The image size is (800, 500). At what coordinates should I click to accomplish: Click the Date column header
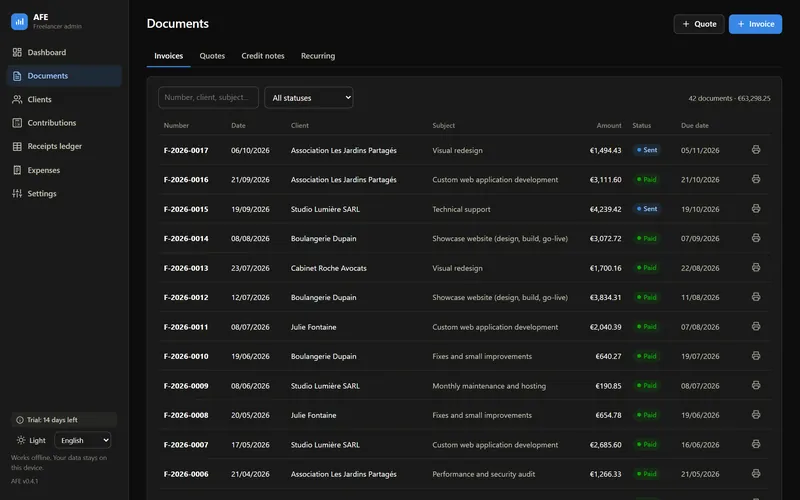click(x=238, y=126)
